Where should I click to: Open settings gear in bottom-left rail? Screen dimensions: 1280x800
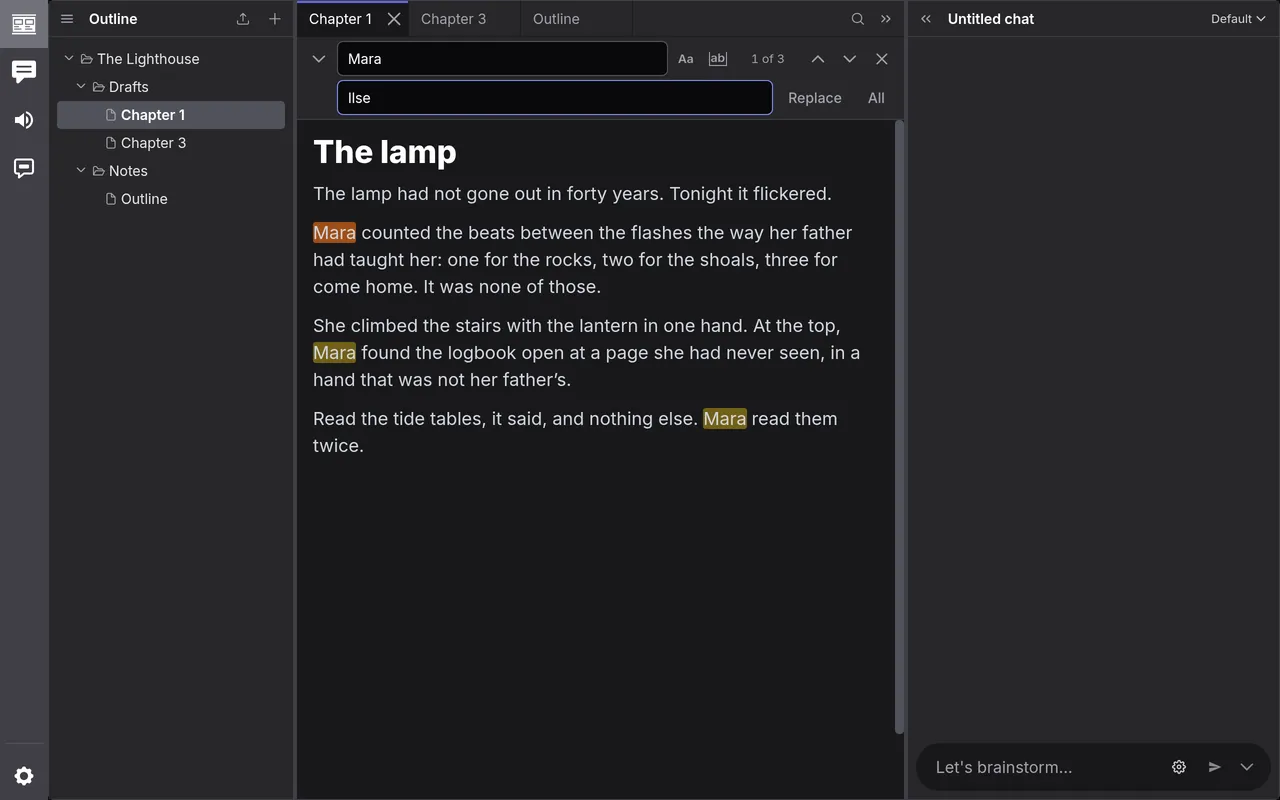[x=24, y=776]
